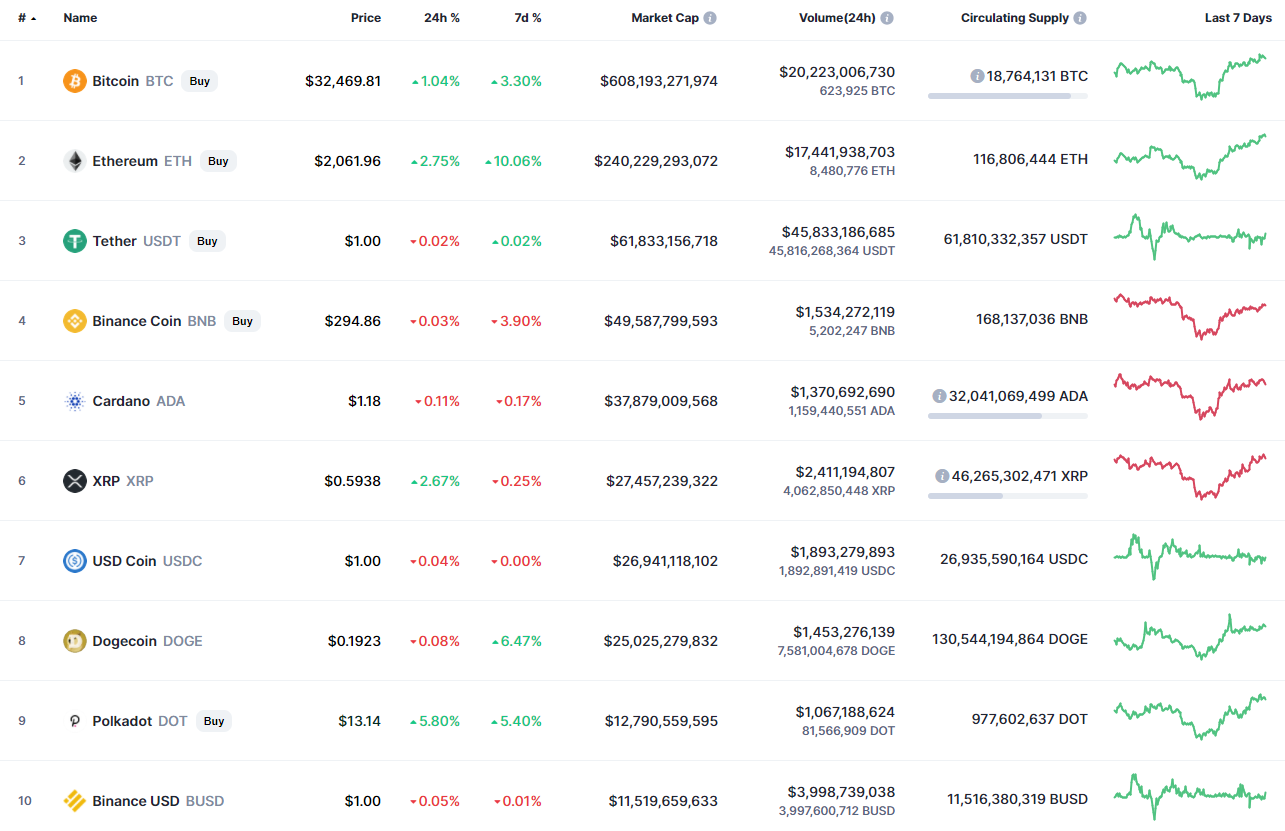This screenshot has height=831, width=1285.
Task: Click the Last 7 Days column header
Action: tap(1238, 18)
